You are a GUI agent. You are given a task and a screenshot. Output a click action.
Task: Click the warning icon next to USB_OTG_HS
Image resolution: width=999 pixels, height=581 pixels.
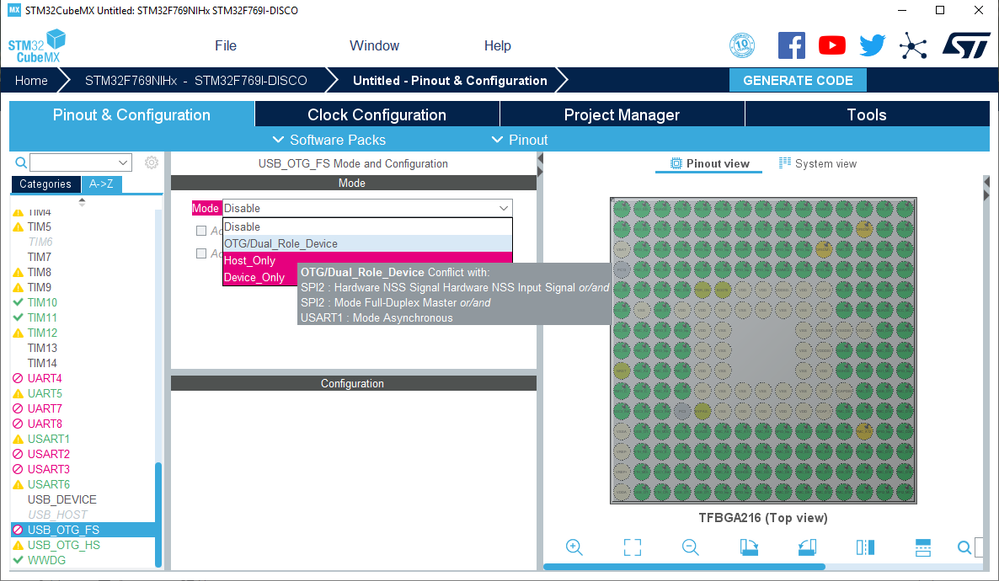[18, 545]
